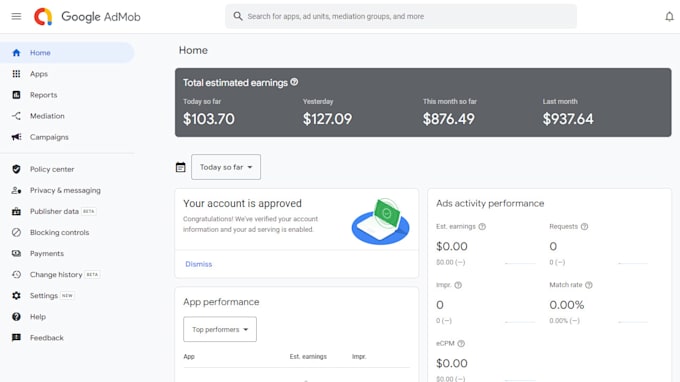Show help for Match rate metric
The image size is (680, 382).
(588, 285)
